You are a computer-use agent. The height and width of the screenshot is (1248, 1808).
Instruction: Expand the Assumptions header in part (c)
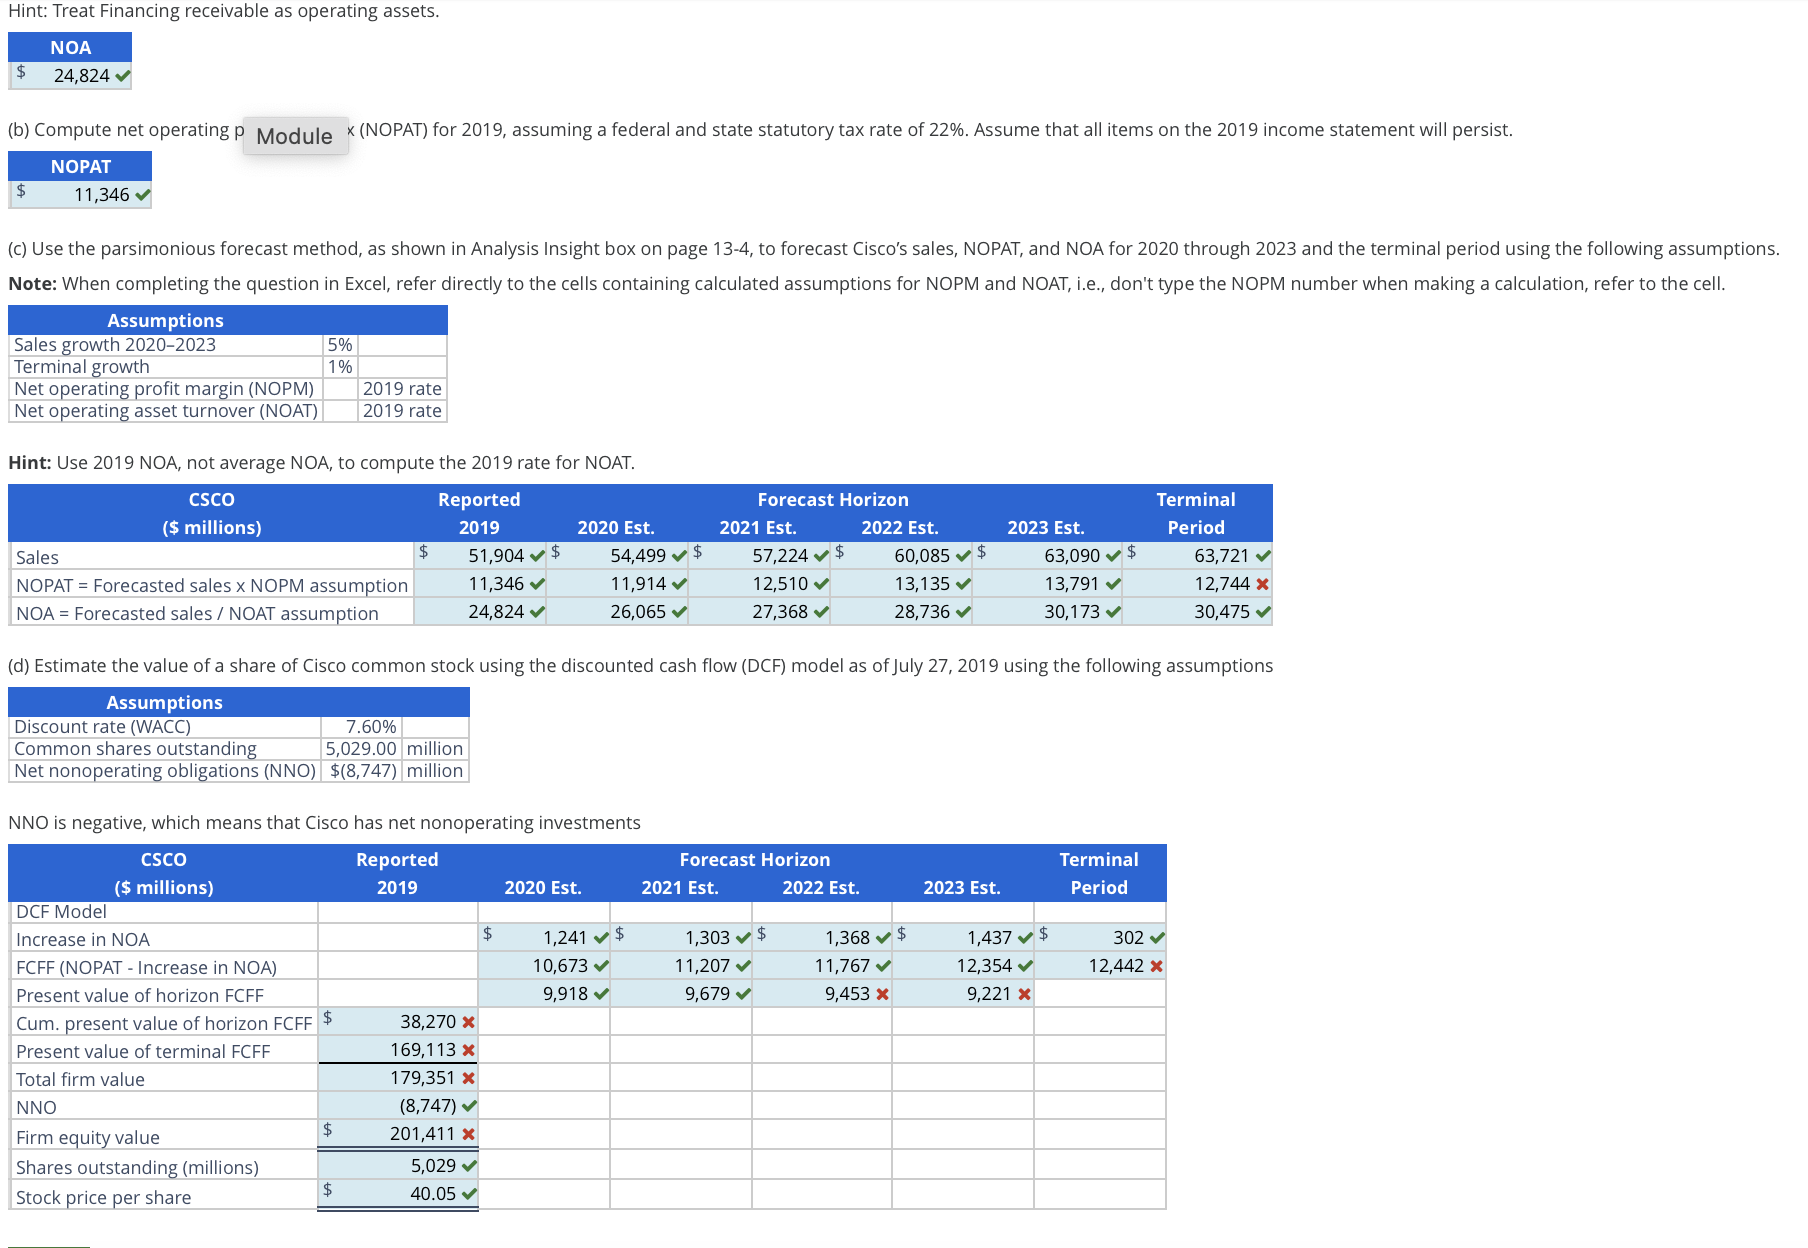click(x=164, y=320)
